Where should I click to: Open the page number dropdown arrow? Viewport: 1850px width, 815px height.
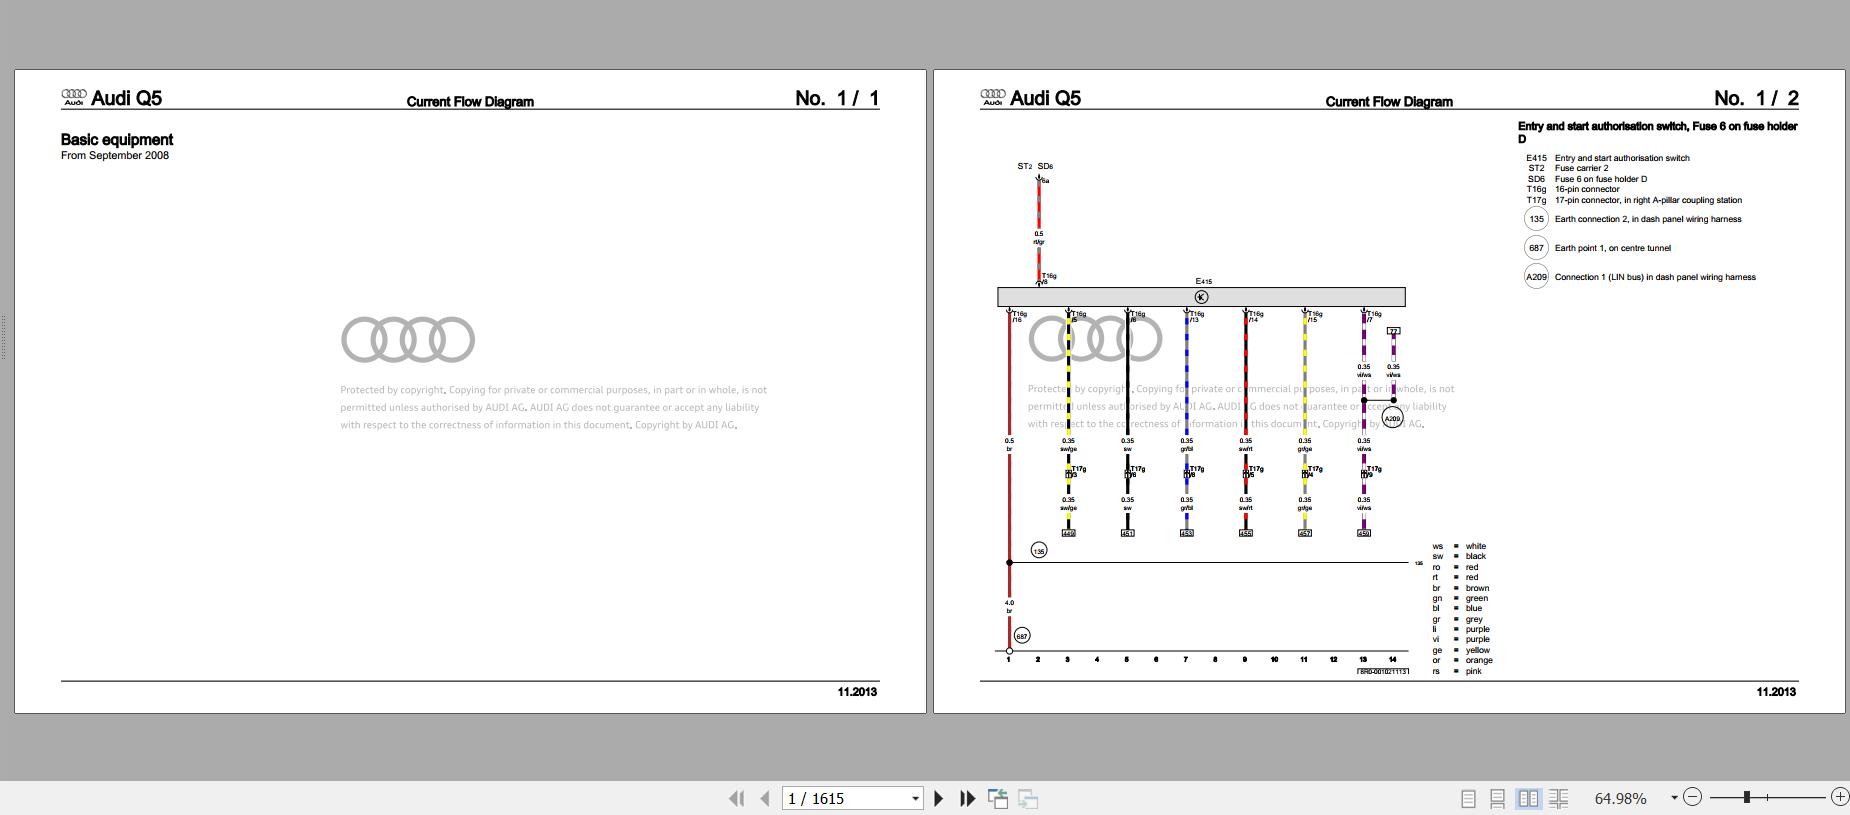coord(915,798)
